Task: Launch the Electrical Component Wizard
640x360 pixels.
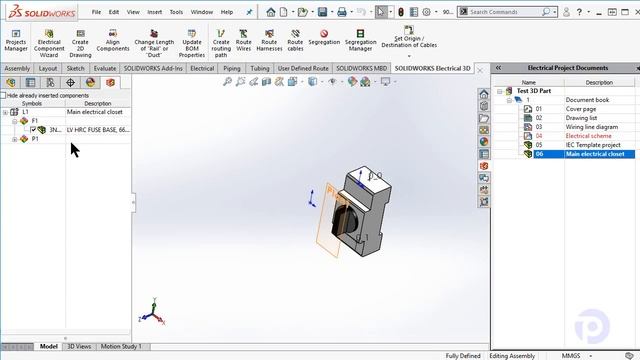Action: point(49,43)
